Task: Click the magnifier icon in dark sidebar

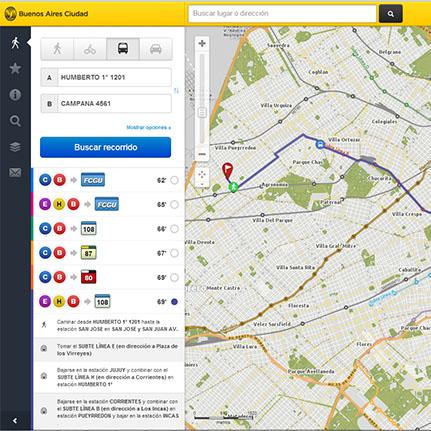Action: tap(15, 121)
